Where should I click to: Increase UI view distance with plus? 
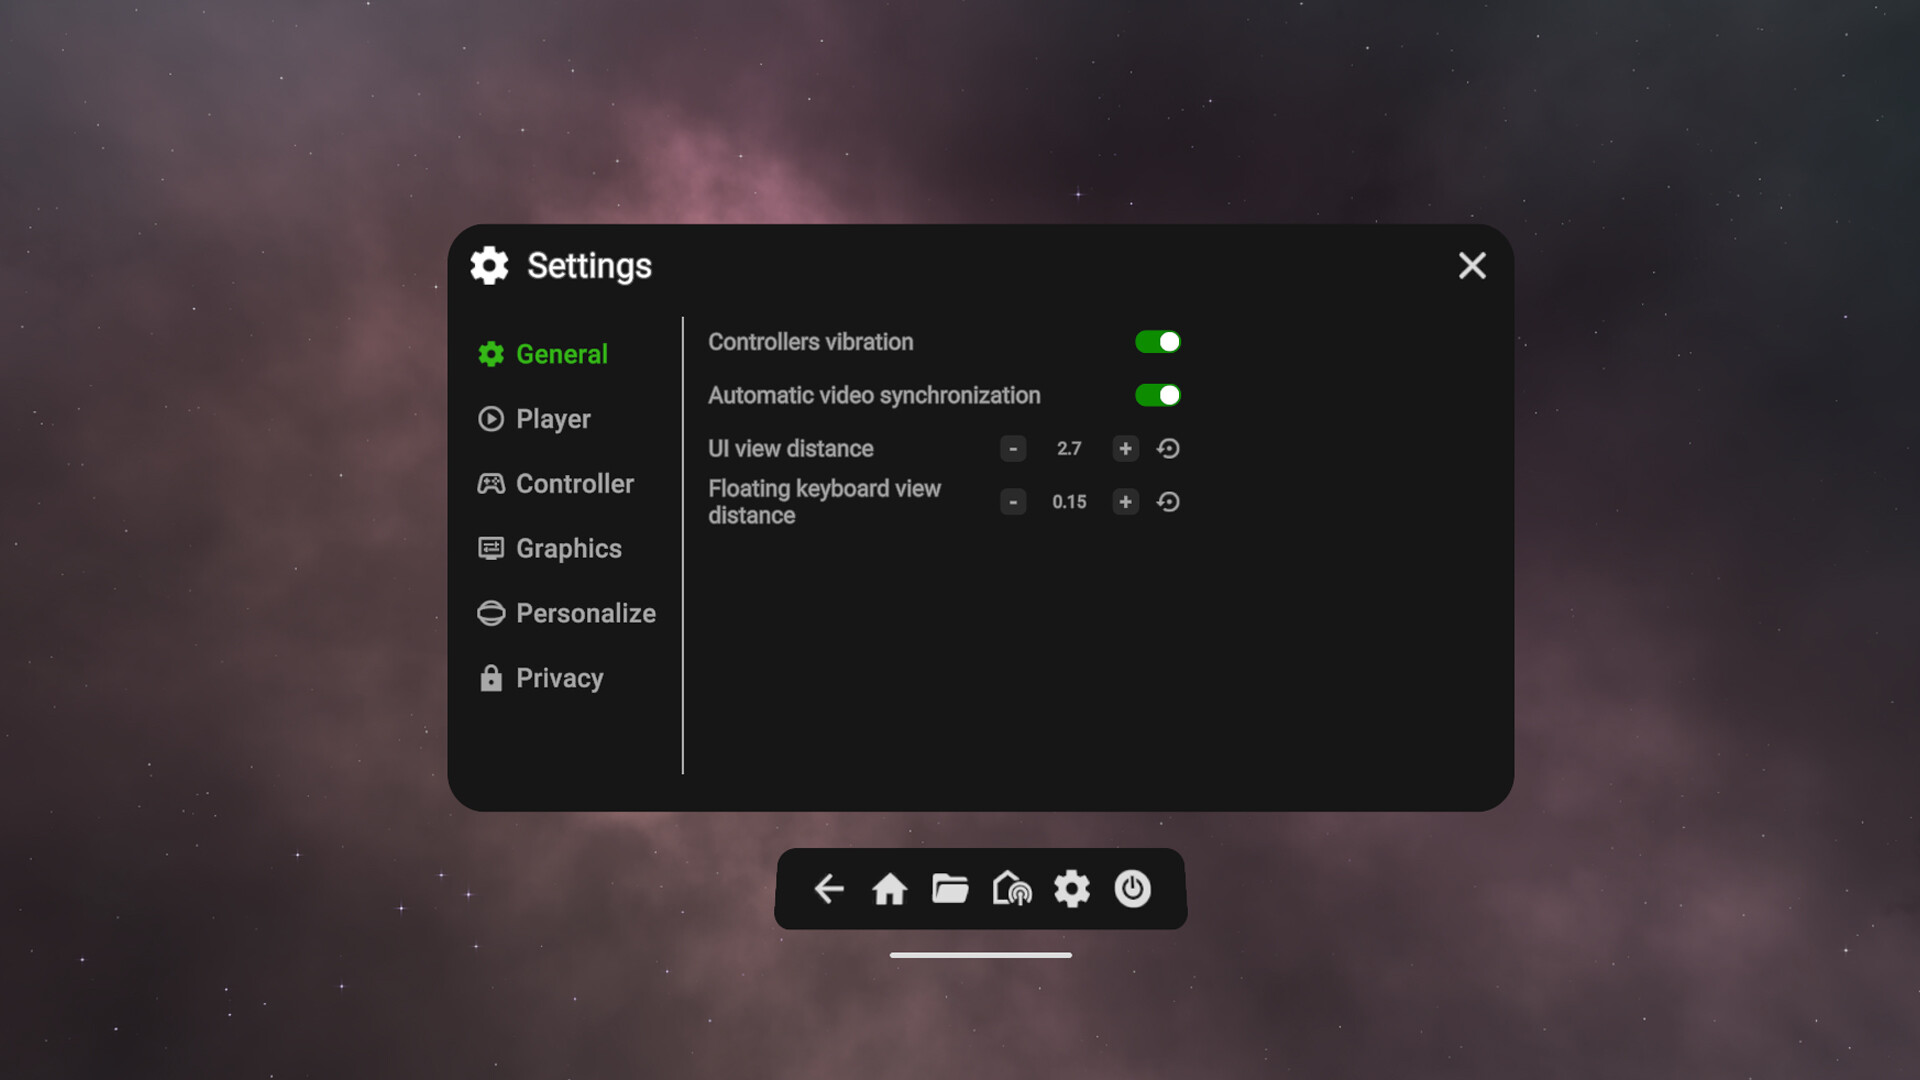pos(1125,449)
